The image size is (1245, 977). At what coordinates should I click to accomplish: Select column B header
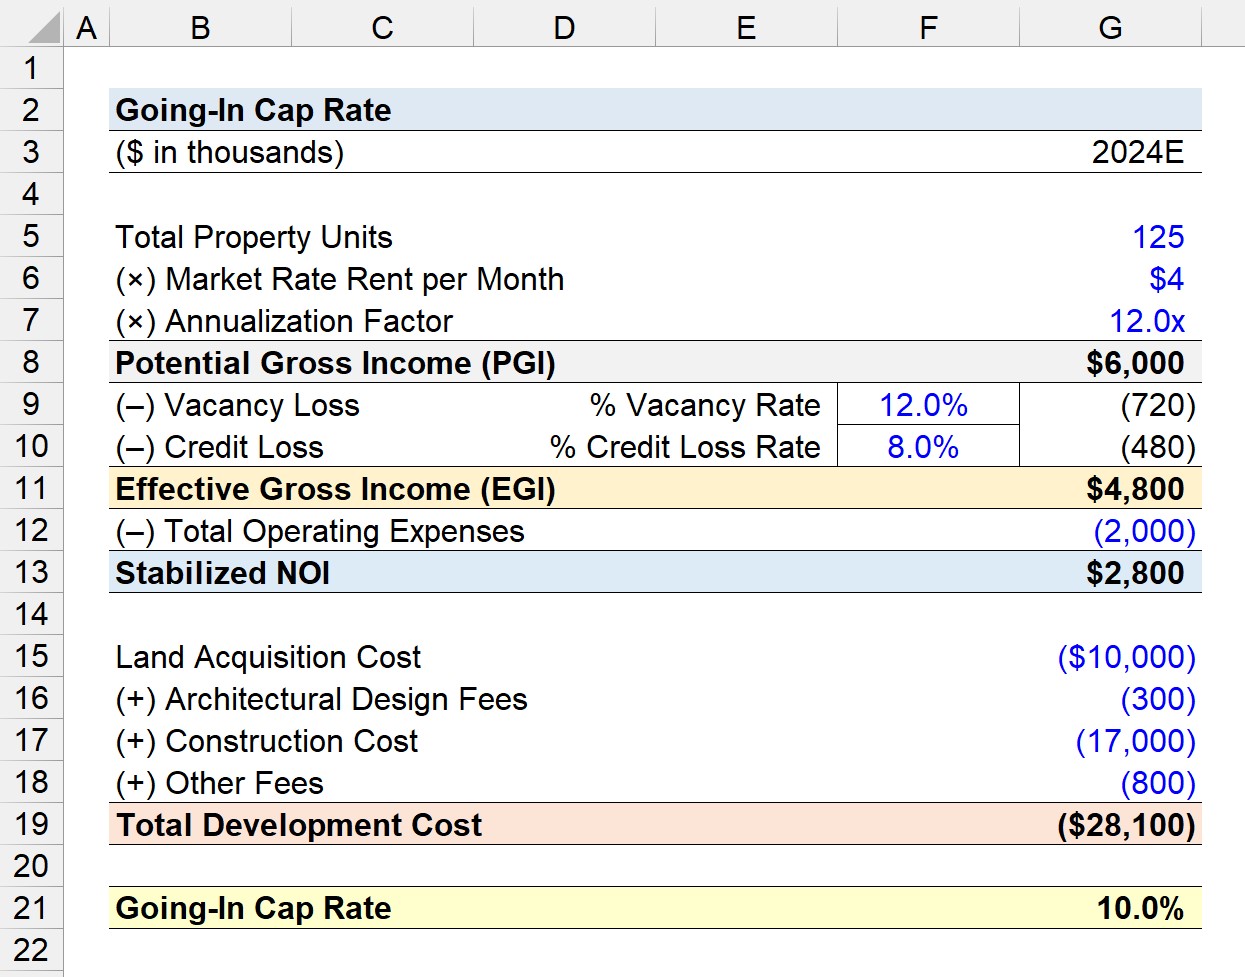(x=200, y=28)
